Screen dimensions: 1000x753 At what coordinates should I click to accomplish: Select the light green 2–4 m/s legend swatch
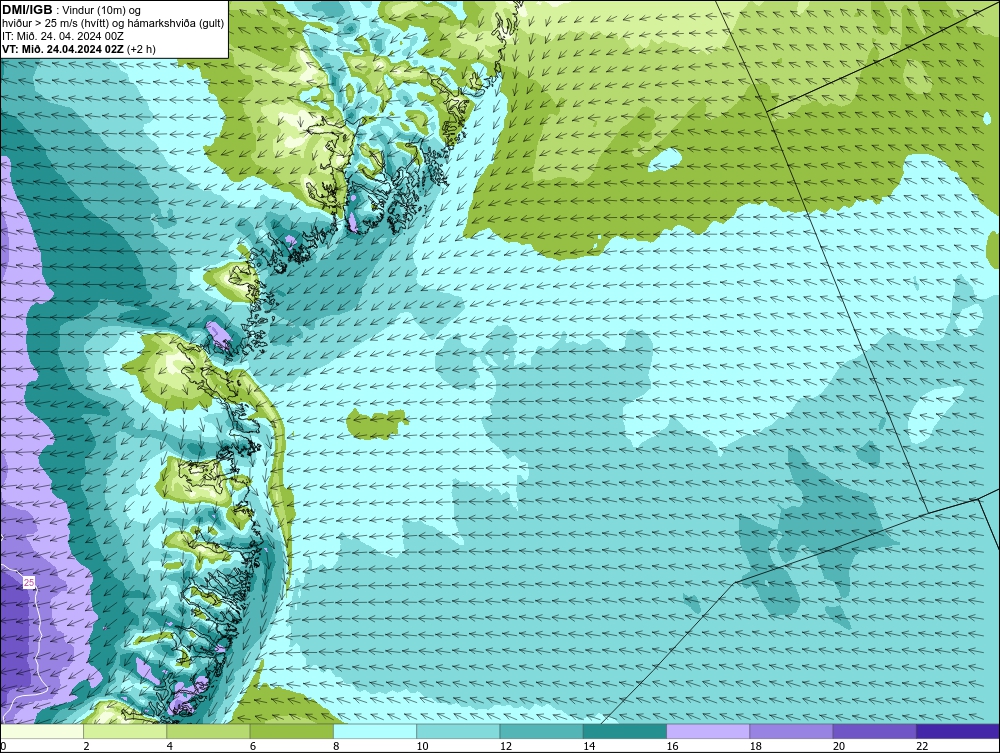pos(125,731)
